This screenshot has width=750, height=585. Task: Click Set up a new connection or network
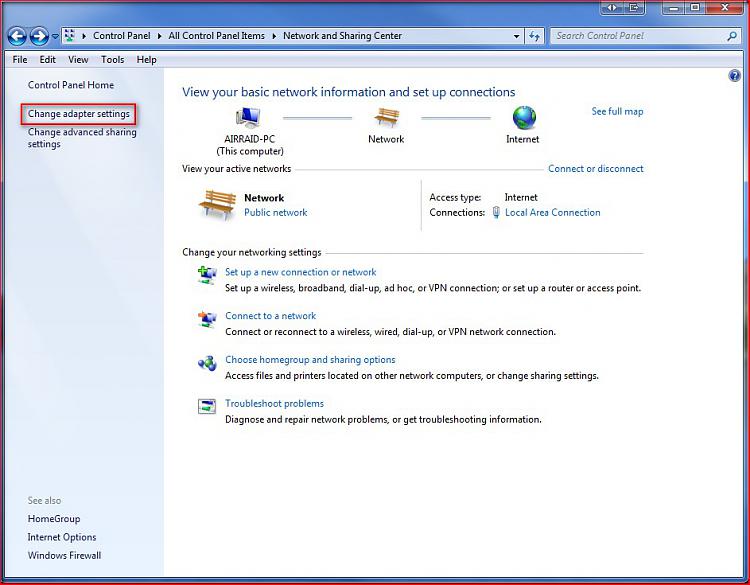[300, 272]
